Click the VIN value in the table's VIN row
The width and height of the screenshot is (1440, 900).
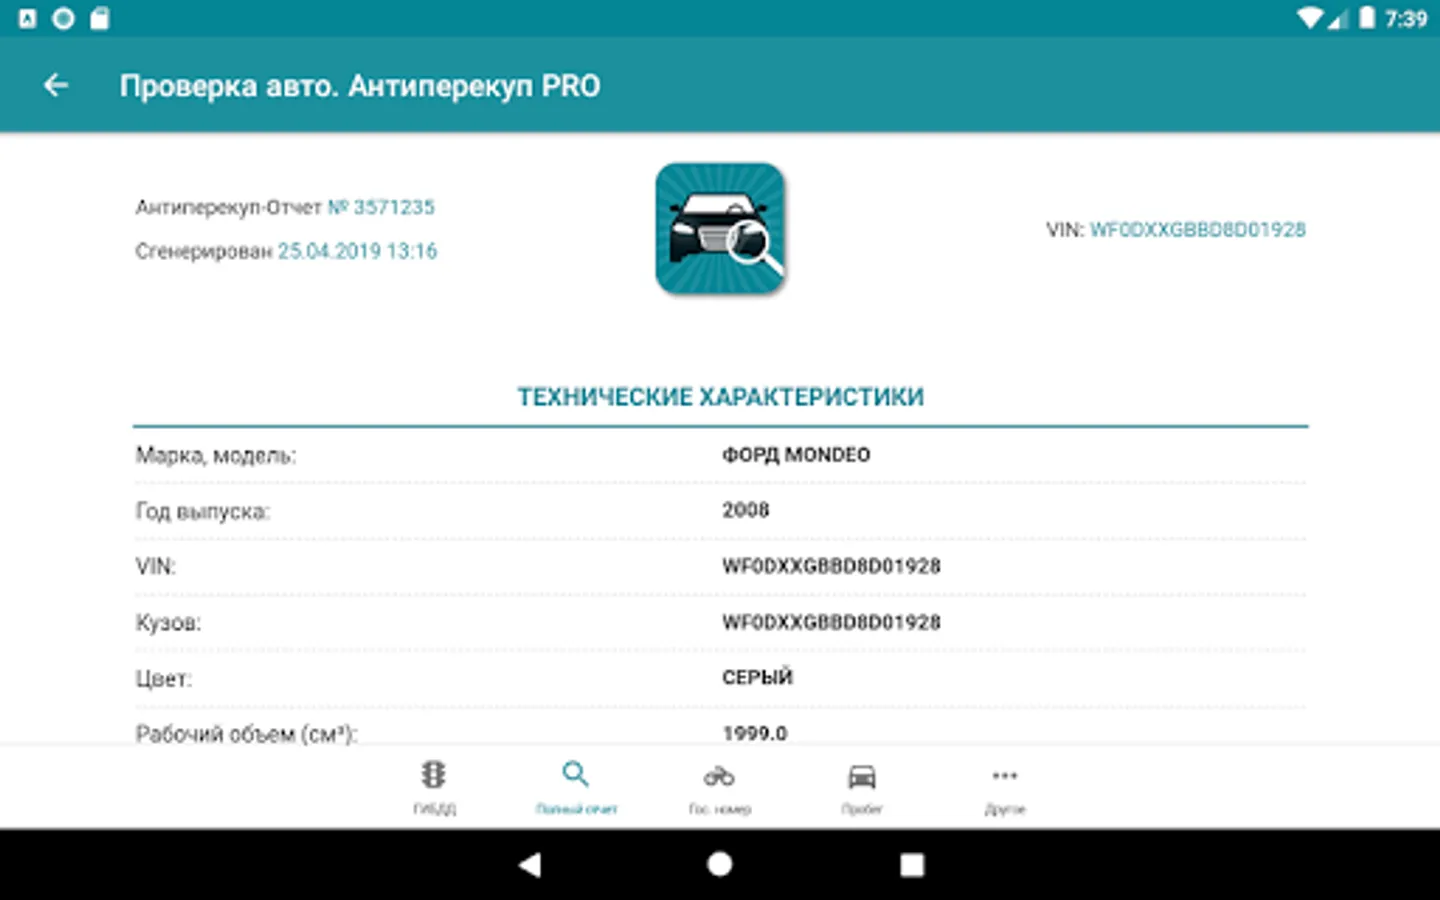[x=831, y=566]
